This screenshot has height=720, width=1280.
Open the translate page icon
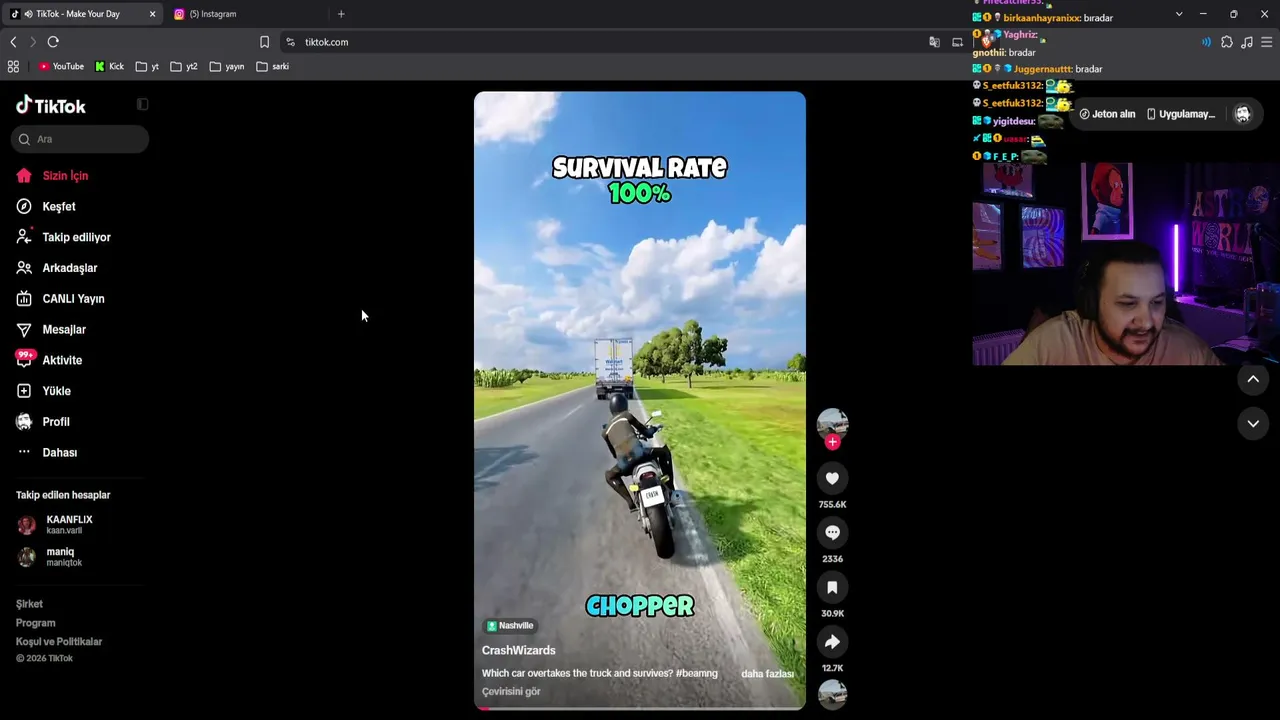[x=934, y=42]
